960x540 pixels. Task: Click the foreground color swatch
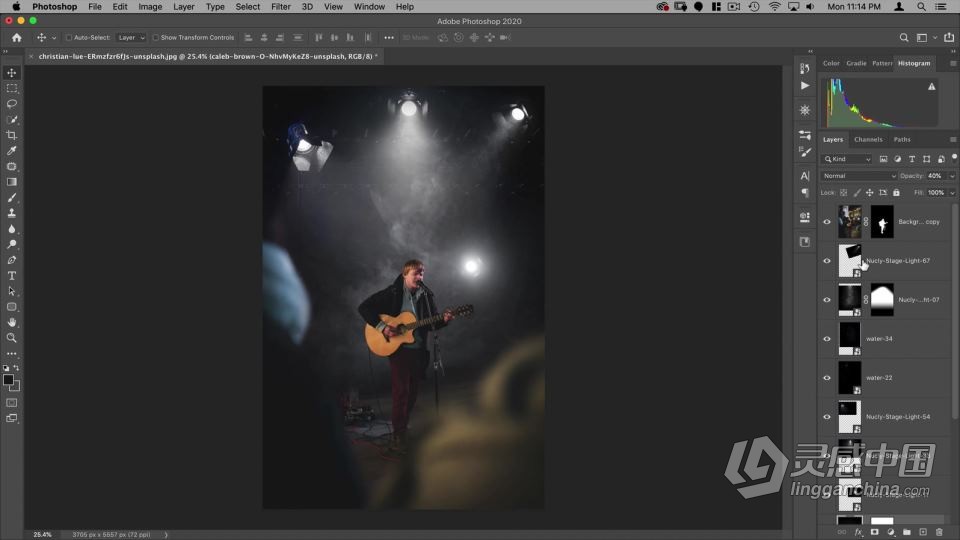tap(9, 380)
